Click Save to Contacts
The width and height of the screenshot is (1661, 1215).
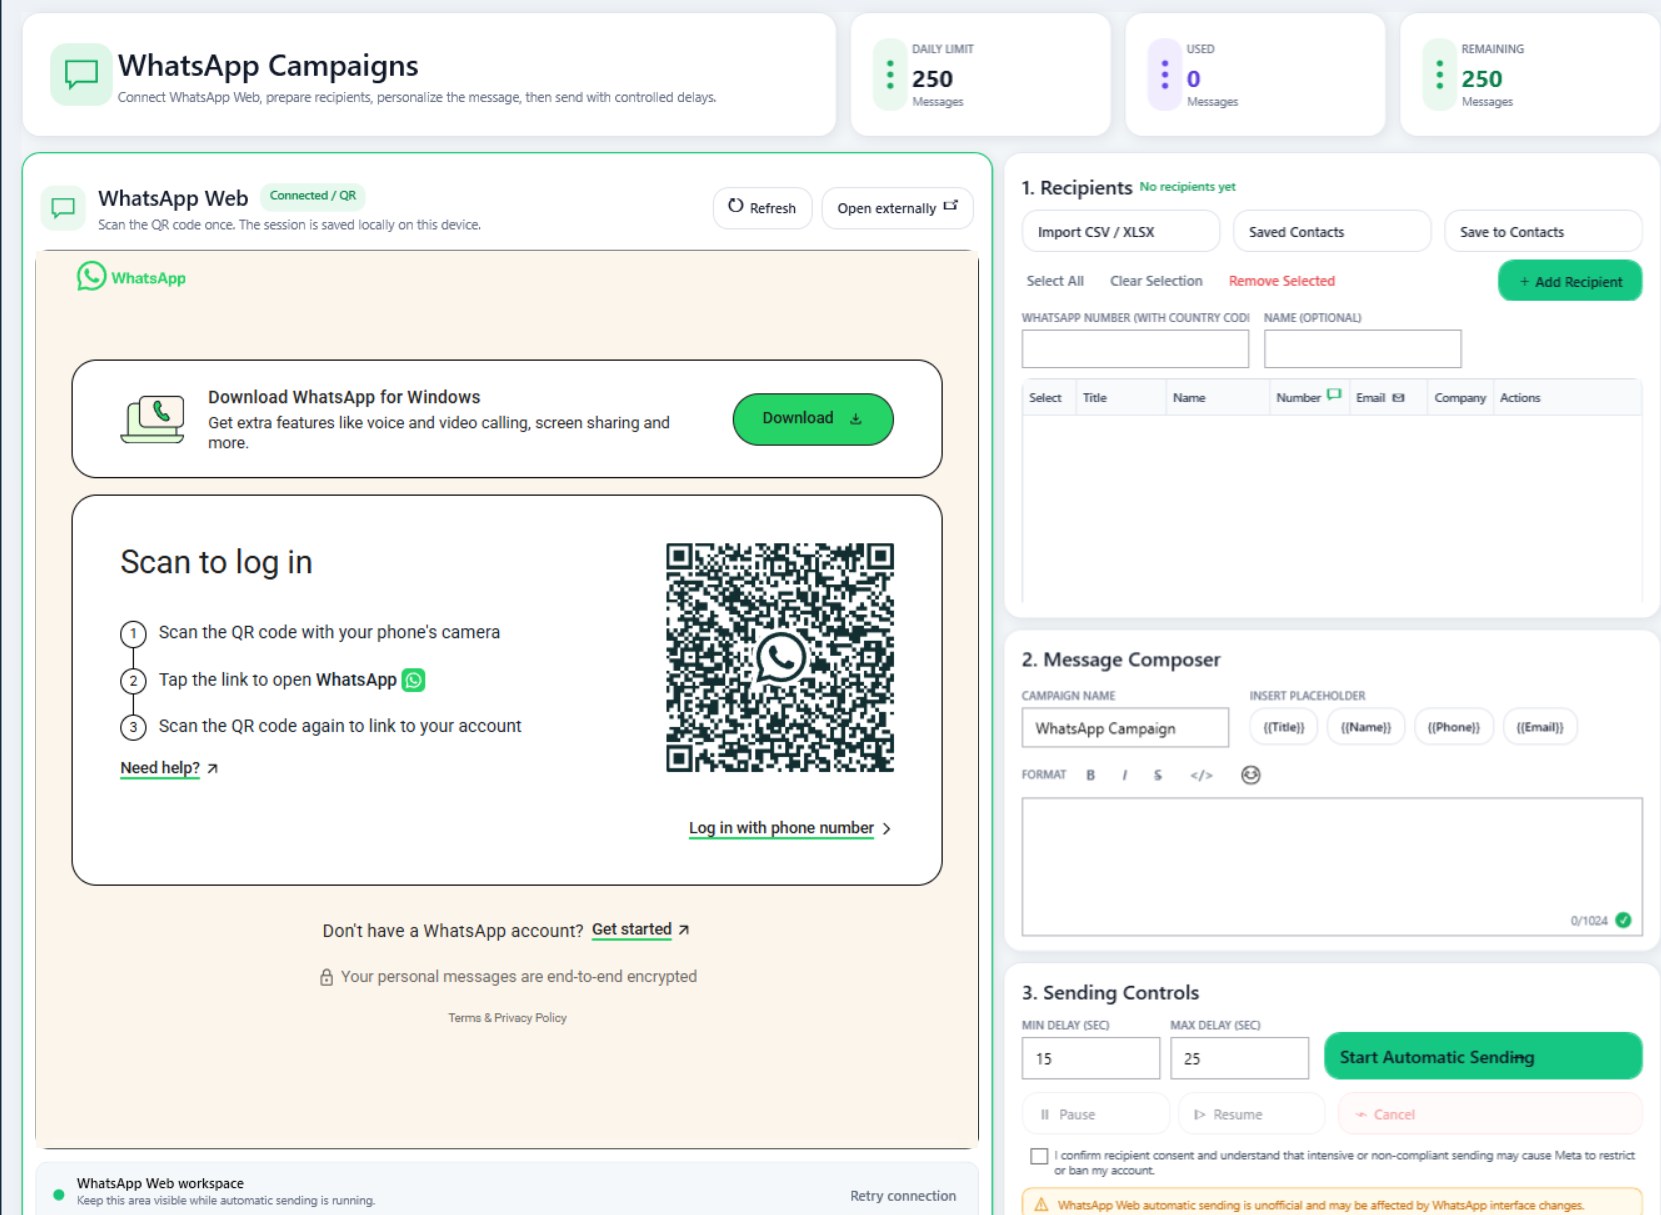(1542, 231)
